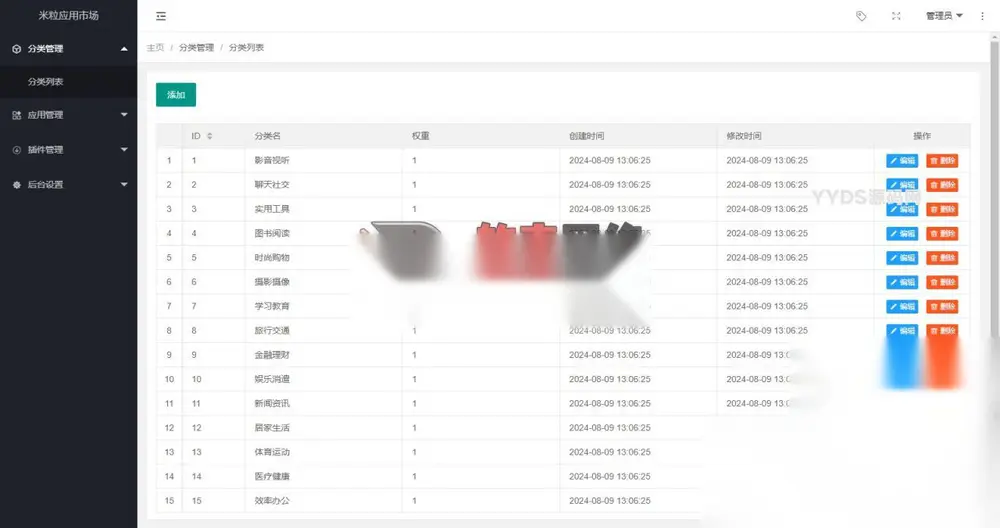Expand the 后台设置 menu arrow
This screenshot has height=528, width=1000.
124,185
